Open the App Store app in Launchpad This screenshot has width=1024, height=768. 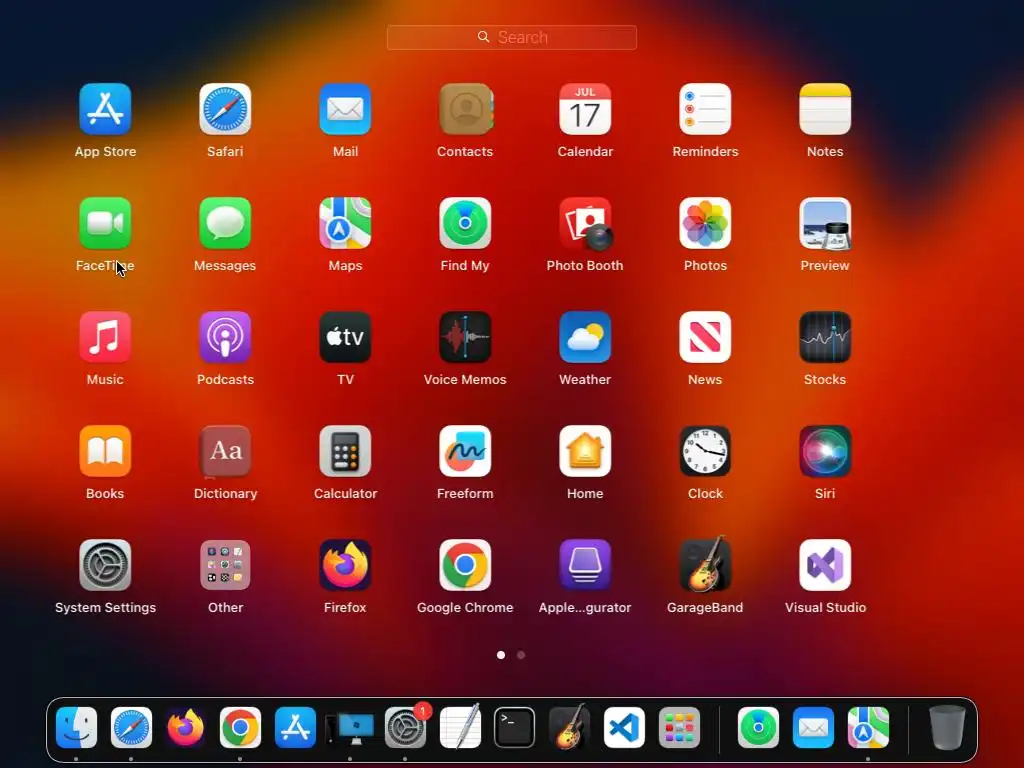coord(105,109)
